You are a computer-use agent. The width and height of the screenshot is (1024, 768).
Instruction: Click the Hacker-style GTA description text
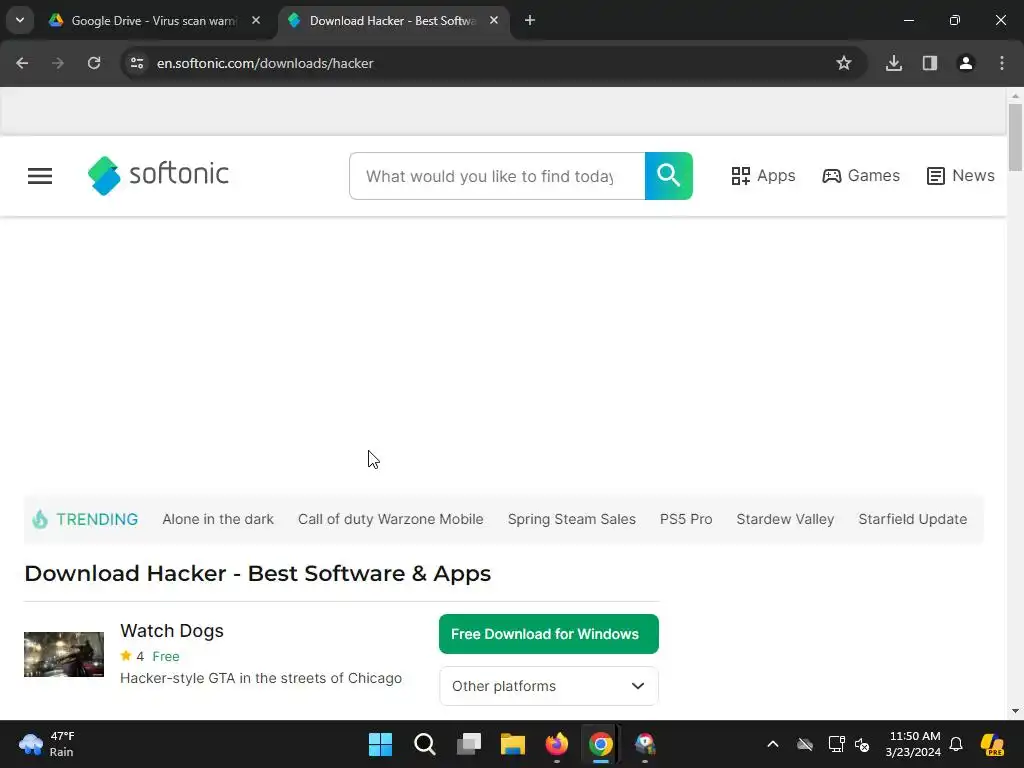click(261, 678)
